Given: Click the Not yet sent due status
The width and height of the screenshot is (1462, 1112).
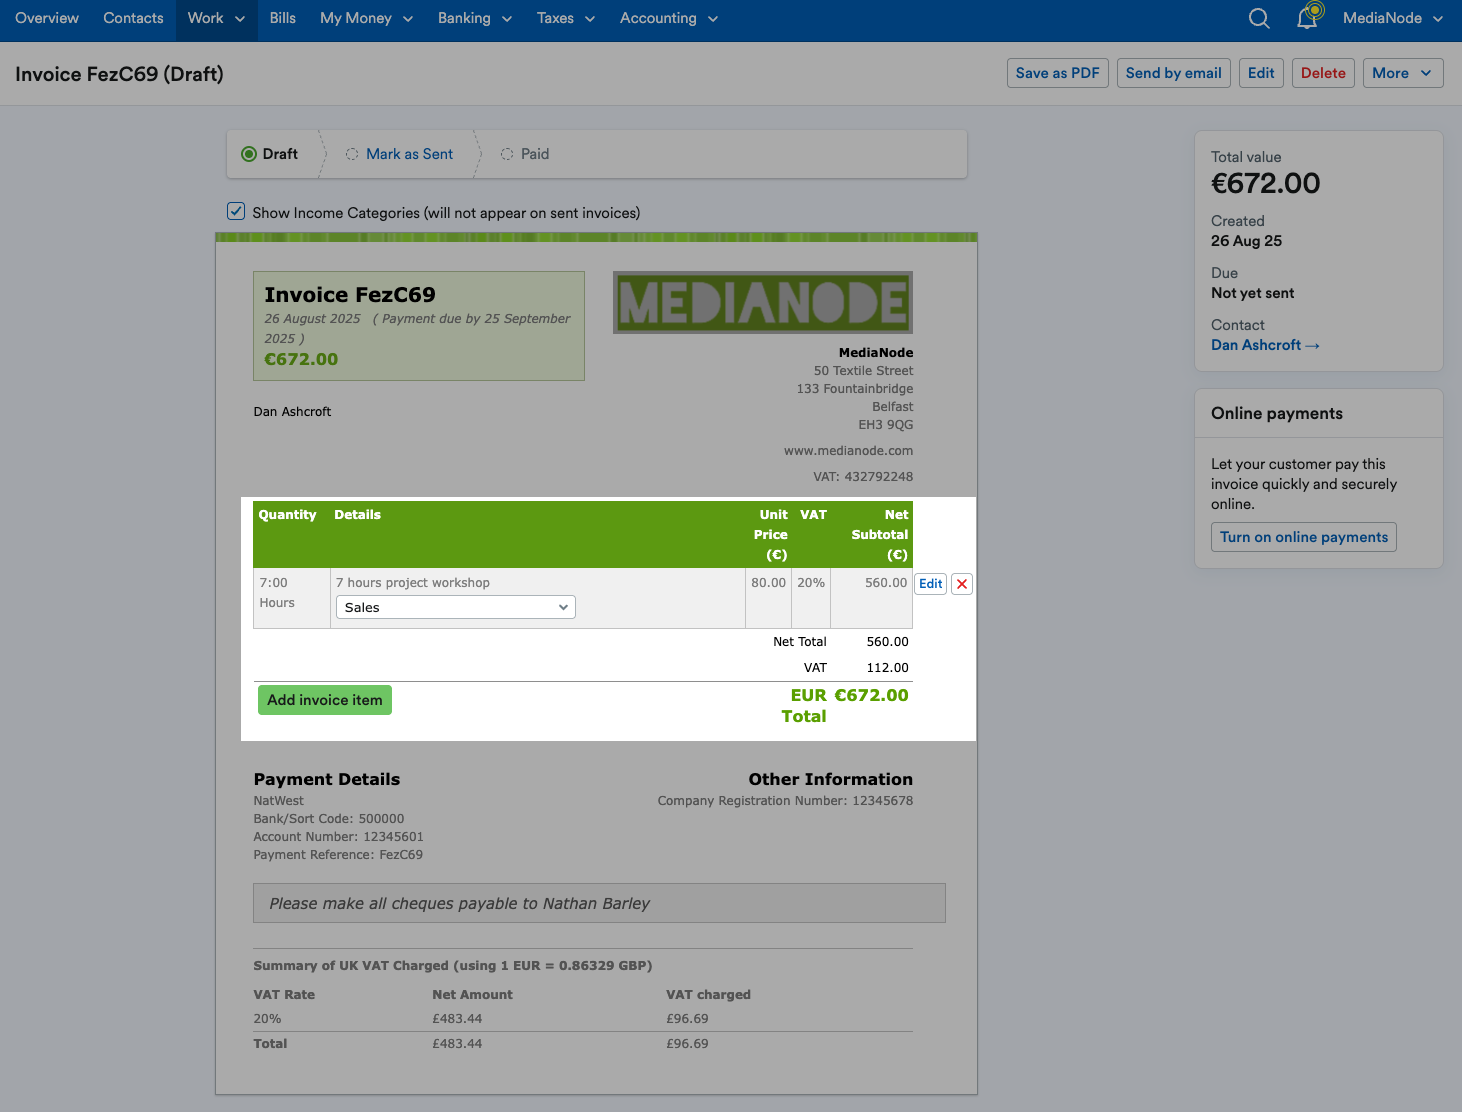Looking at the screenshot, I should coord(1252,293).
